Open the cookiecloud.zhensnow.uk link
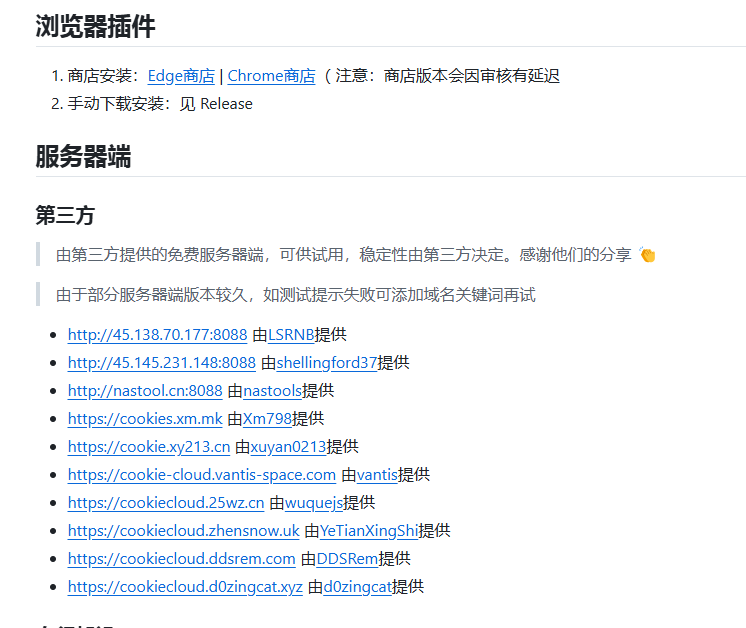The image size is (746, 628). click(184, 531)
